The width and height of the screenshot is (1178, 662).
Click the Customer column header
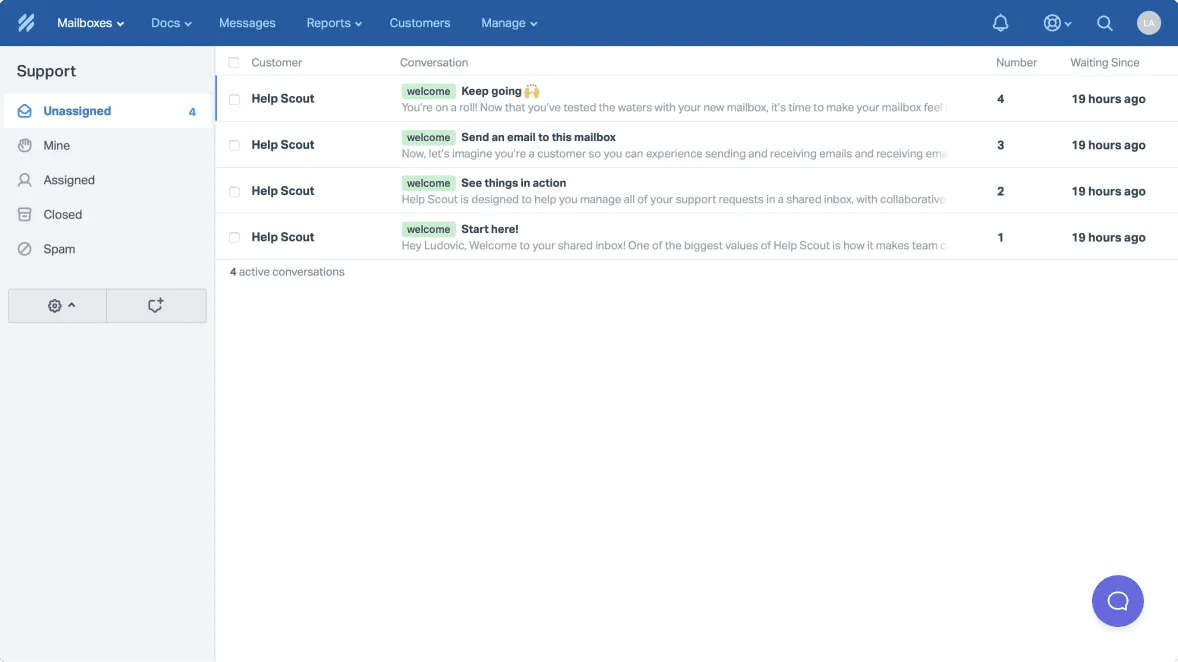[276, 62]
